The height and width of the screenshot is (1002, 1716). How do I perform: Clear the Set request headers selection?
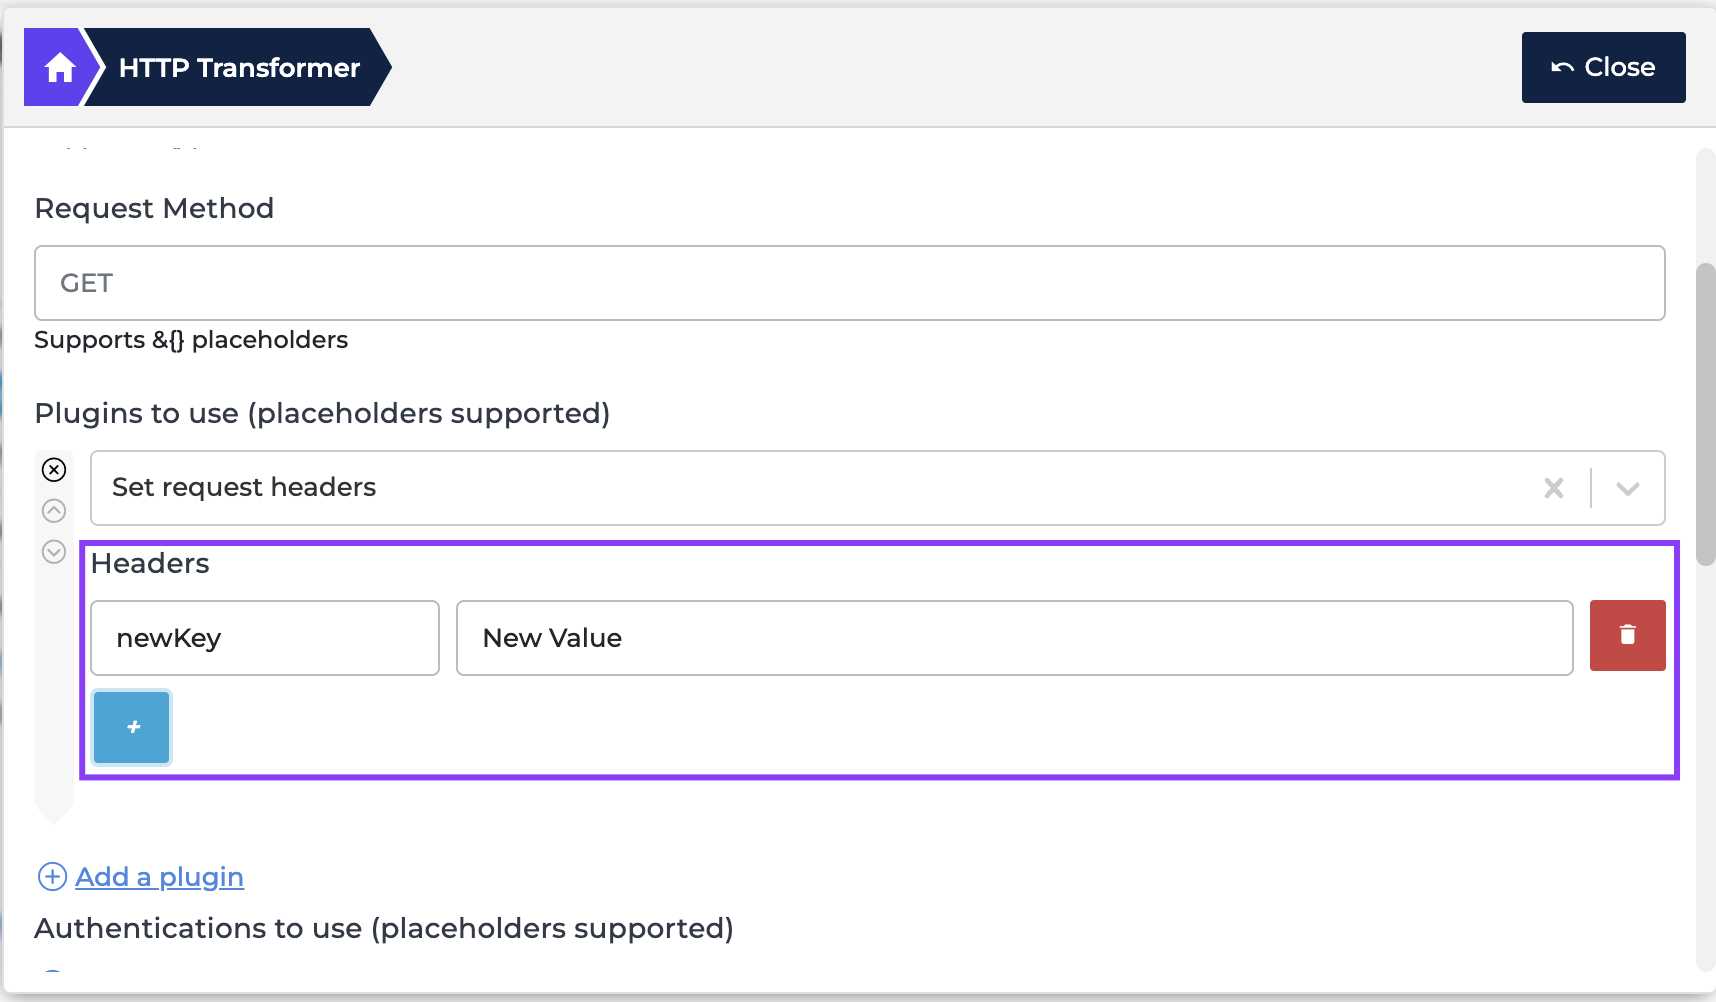[1554, 488]
